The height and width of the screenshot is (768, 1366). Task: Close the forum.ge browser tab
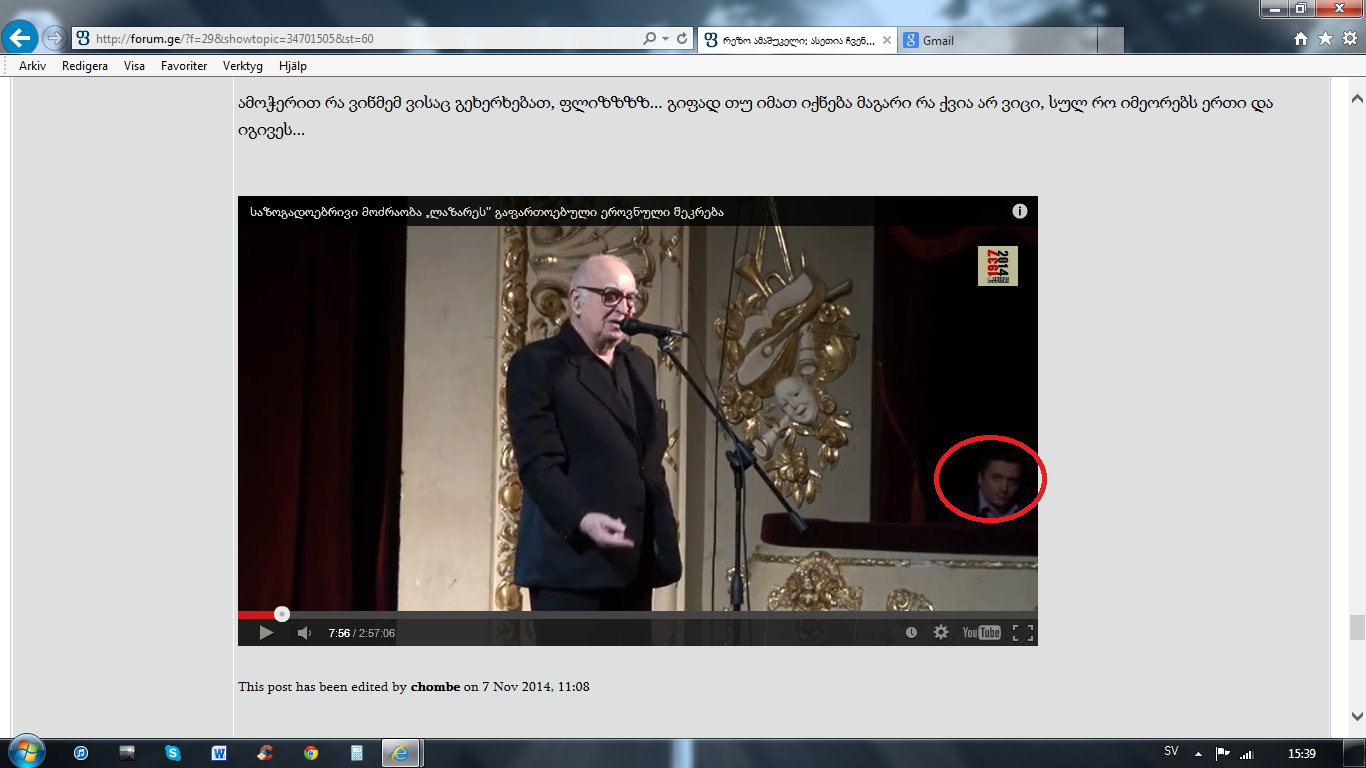[886, 40]
